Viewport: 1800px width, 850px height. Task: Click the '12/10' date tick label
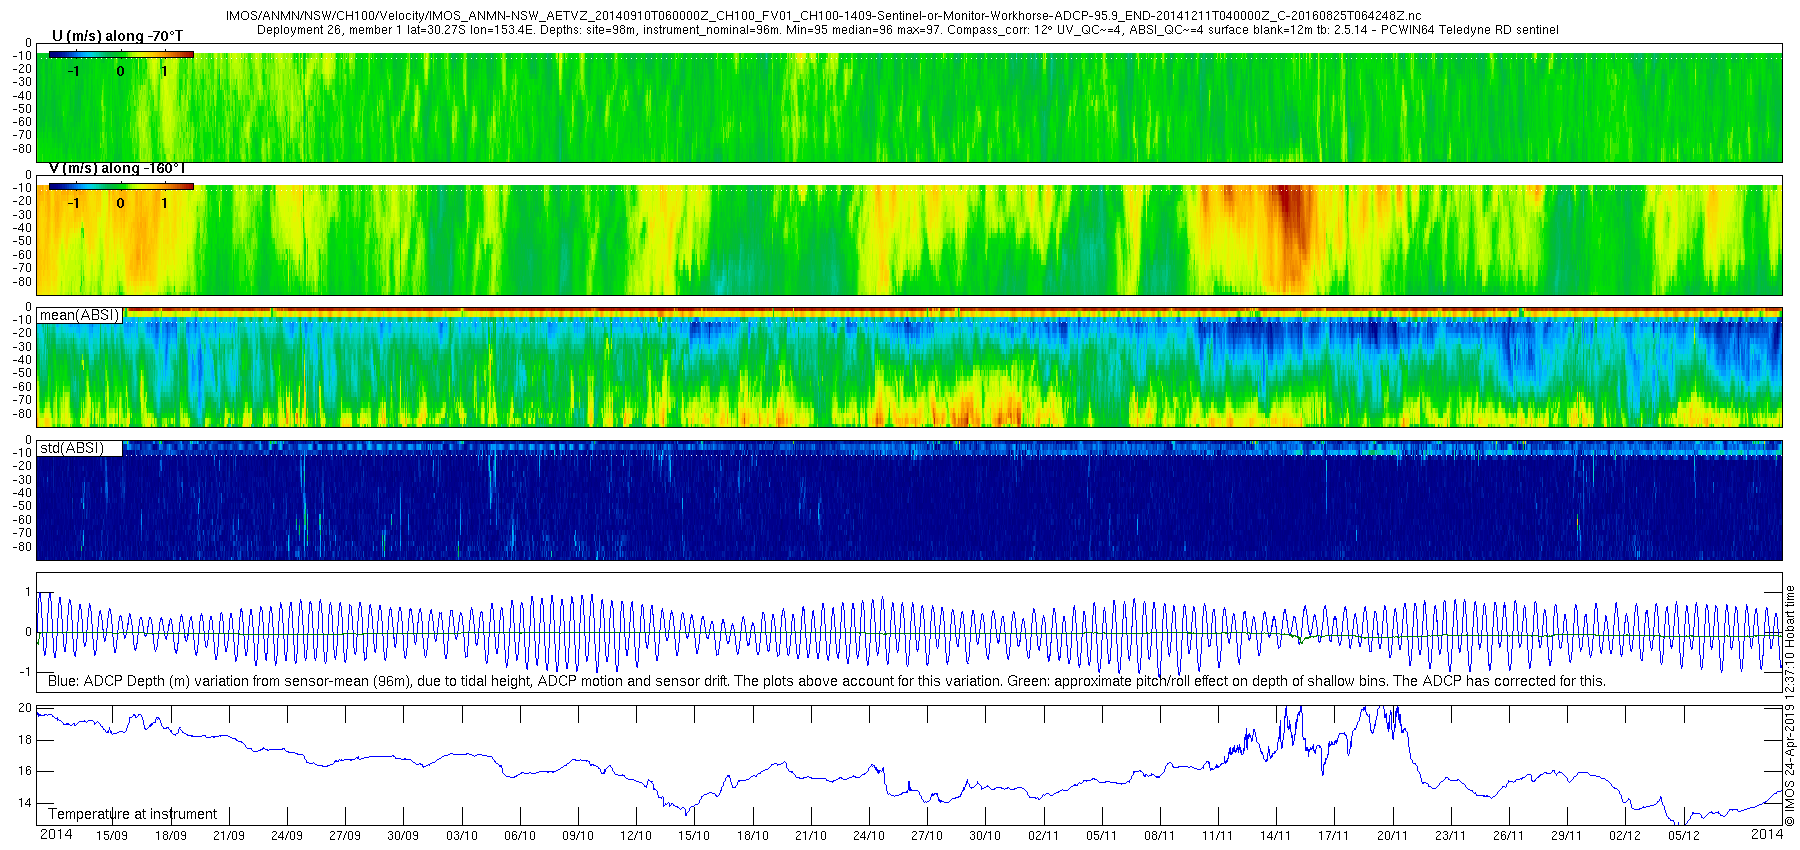[x=635, y=836]
